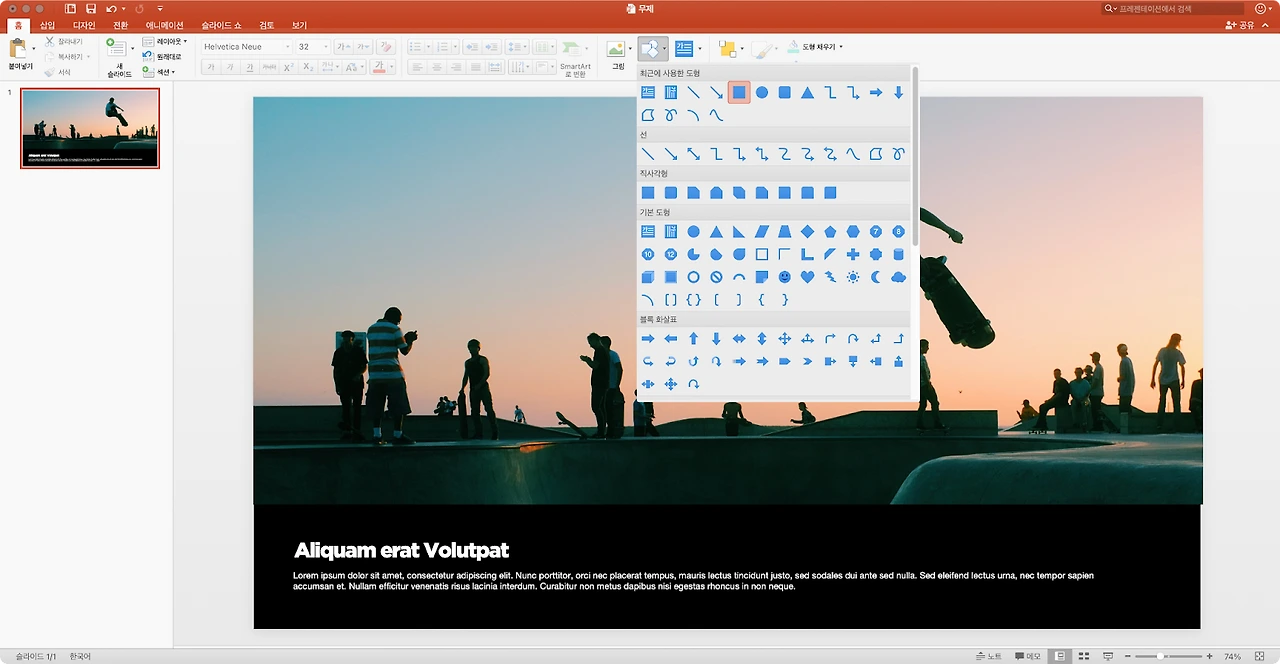Viewport: 1280px width, 664px height.
Task: Pick the up block arrow
Action: coord(693,339)
